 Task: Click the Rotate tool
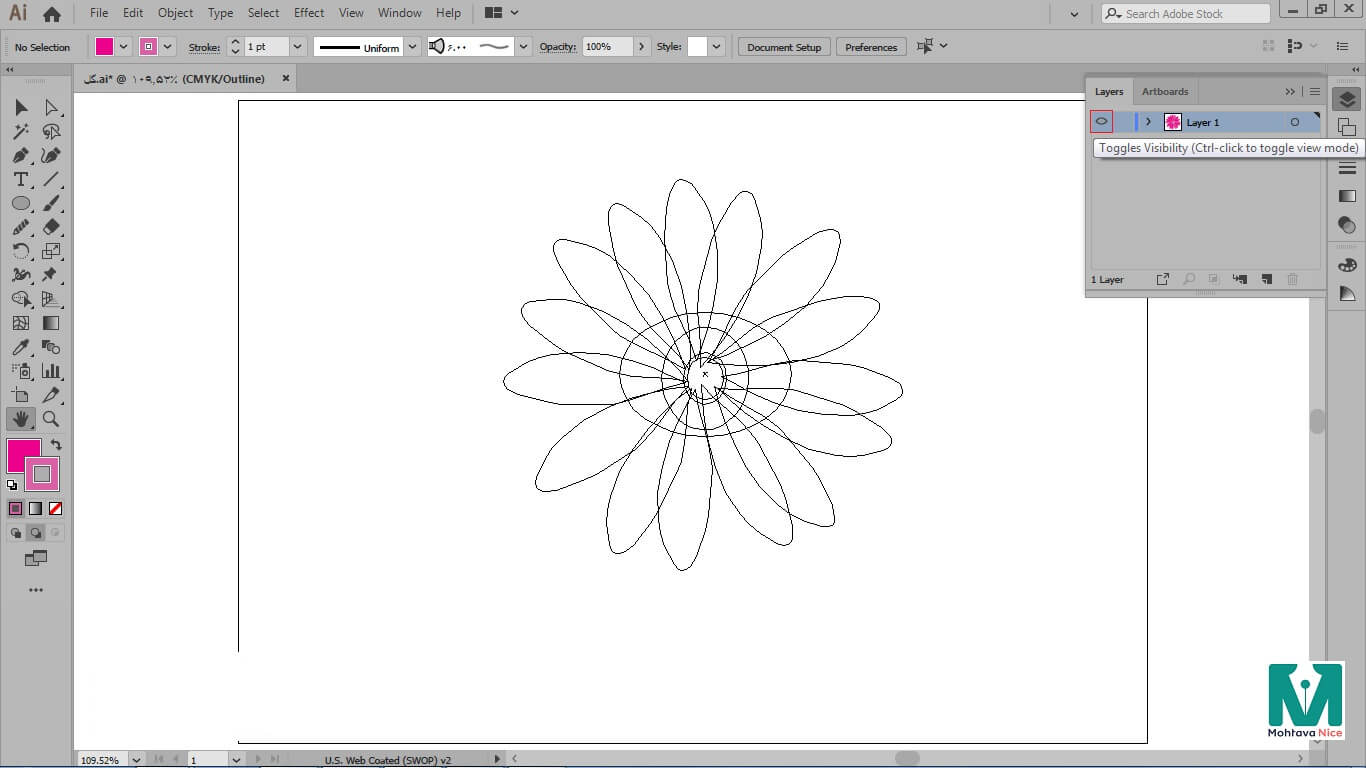click(20, 251)
